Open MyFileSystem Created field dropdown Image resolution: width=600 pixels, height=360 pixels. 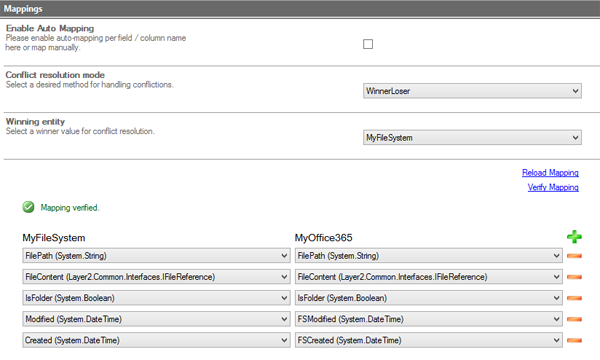coord(156,340)
